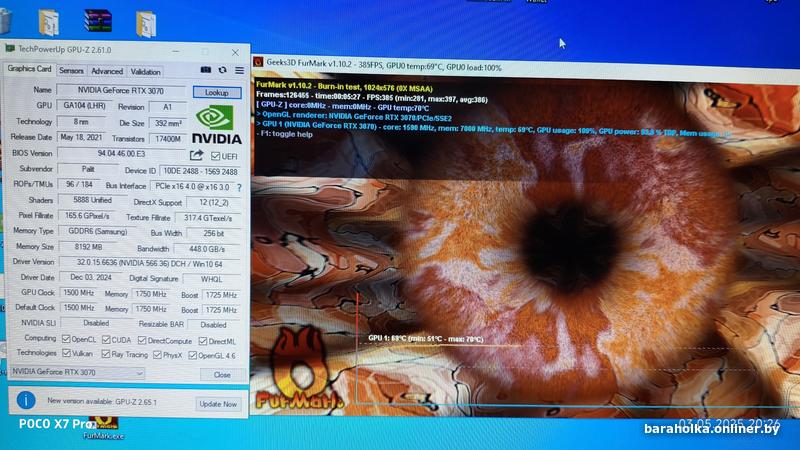Toggle the CUDA checkbox
This screenshot has width=800, height=450.
106,339
